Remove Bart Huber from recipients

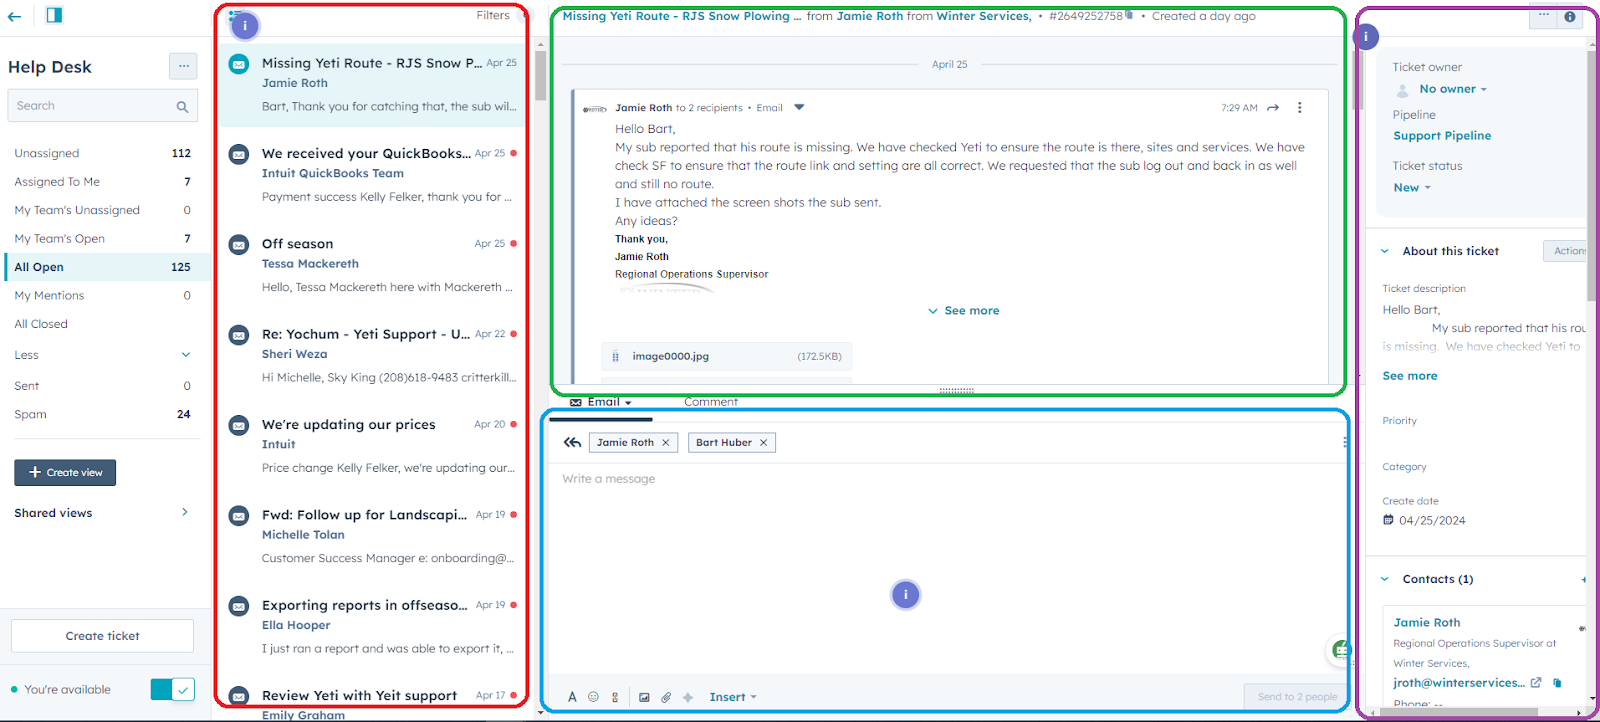764,442
